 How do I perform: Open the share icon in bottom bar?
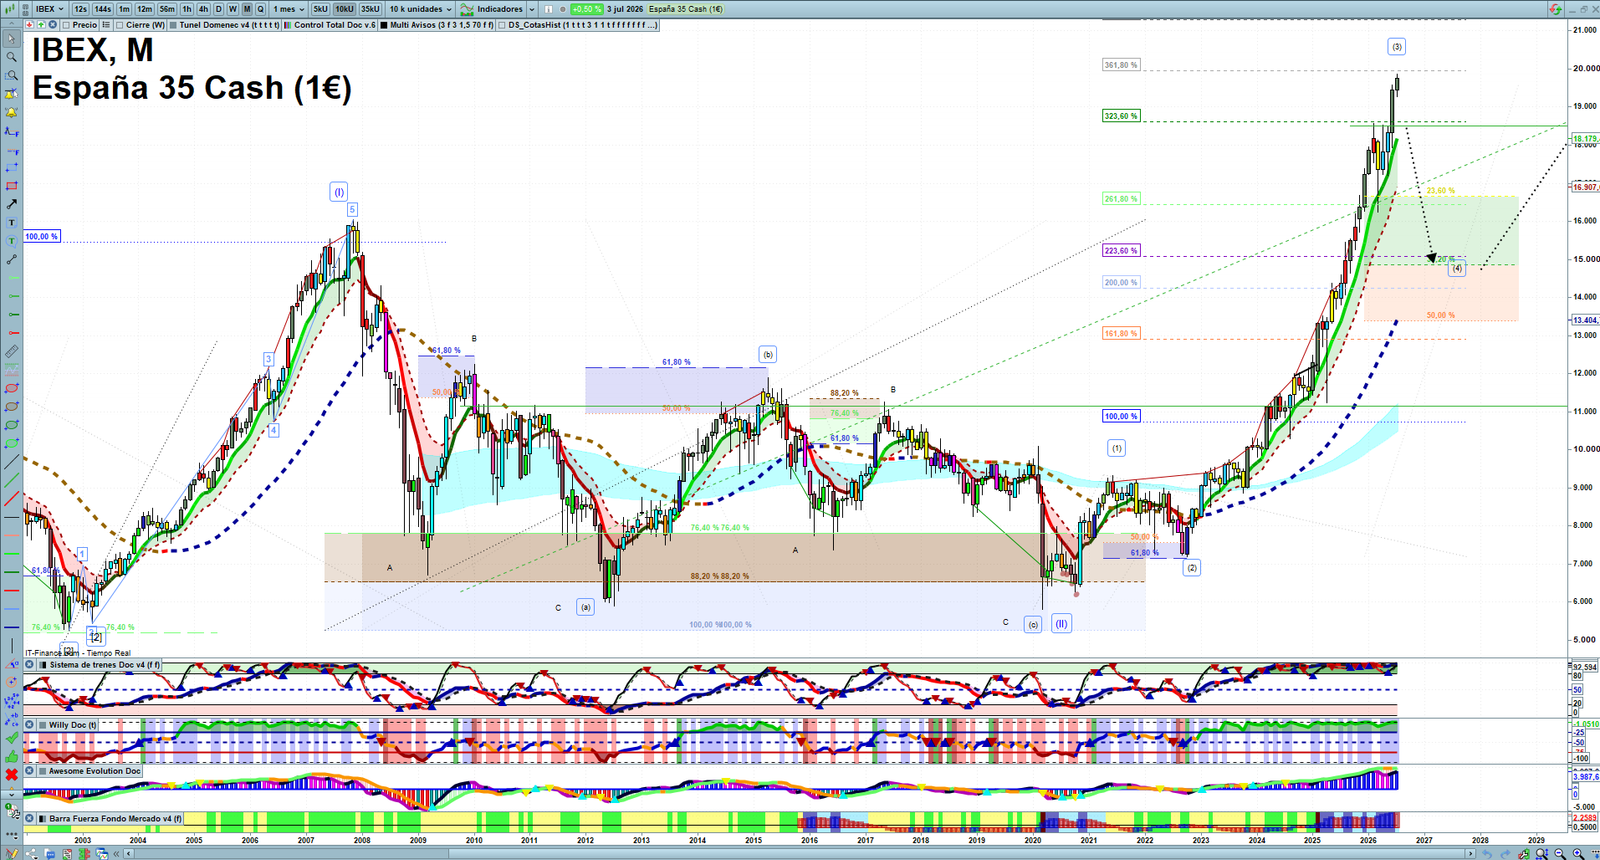pos(31,853)
